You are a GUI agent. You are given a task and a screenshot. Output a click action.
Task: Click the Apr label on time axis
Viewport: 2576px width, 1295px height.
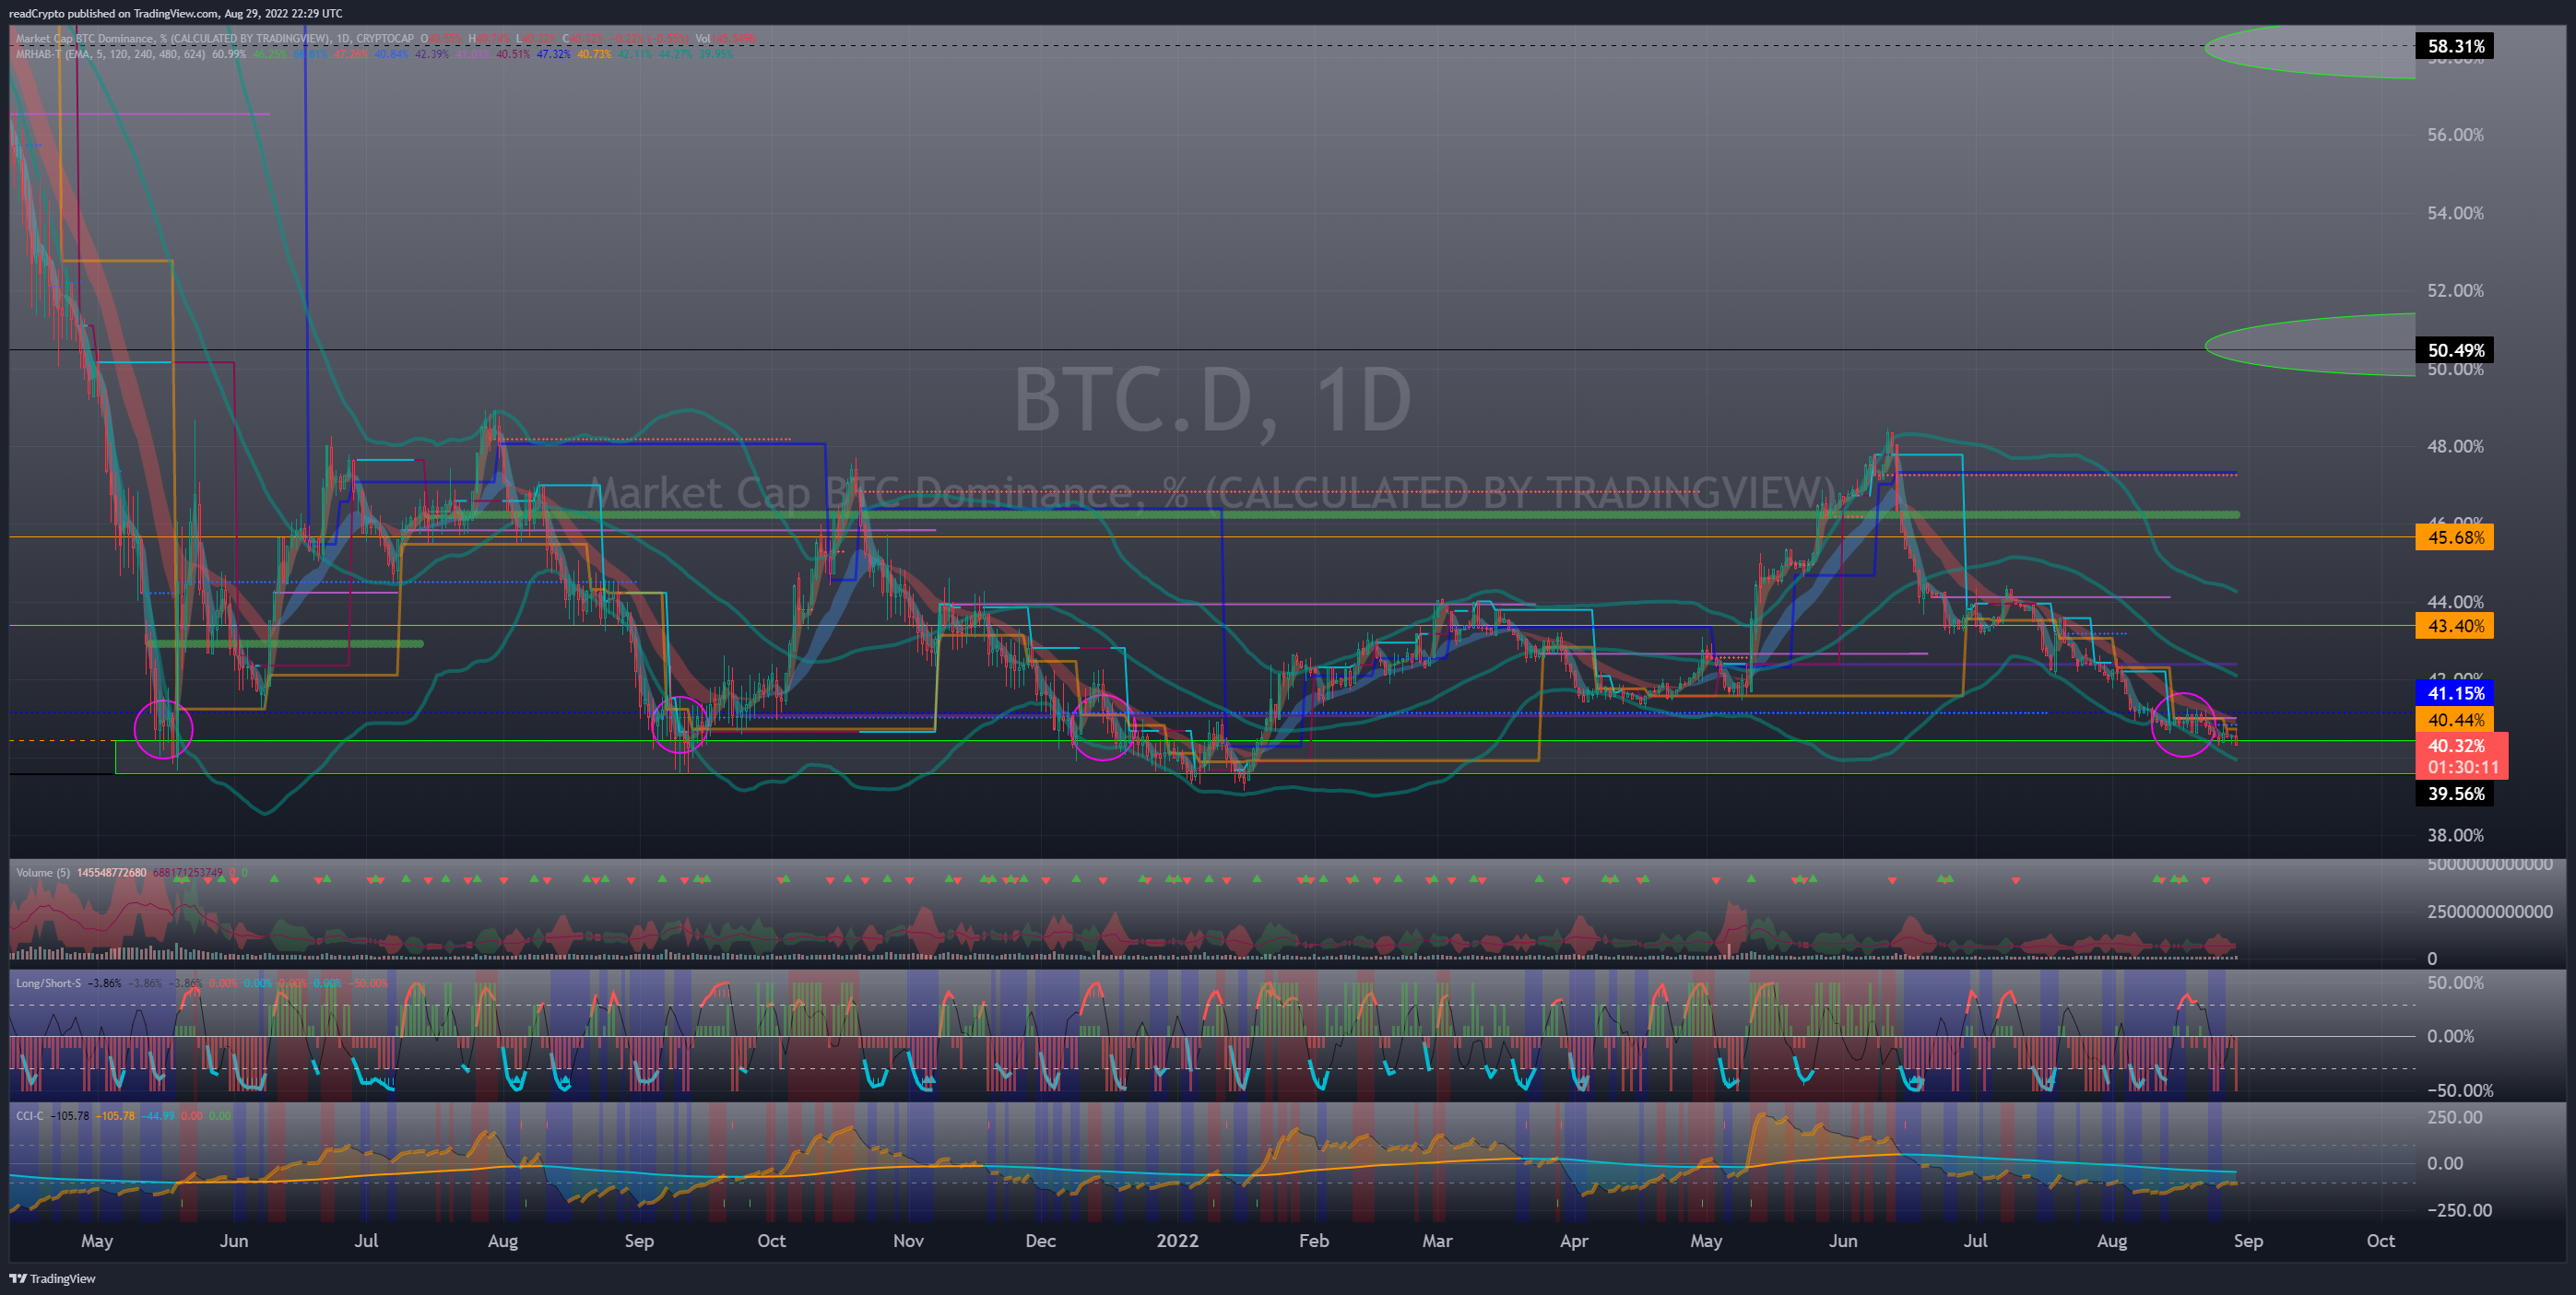(x=1574, y=1241)
